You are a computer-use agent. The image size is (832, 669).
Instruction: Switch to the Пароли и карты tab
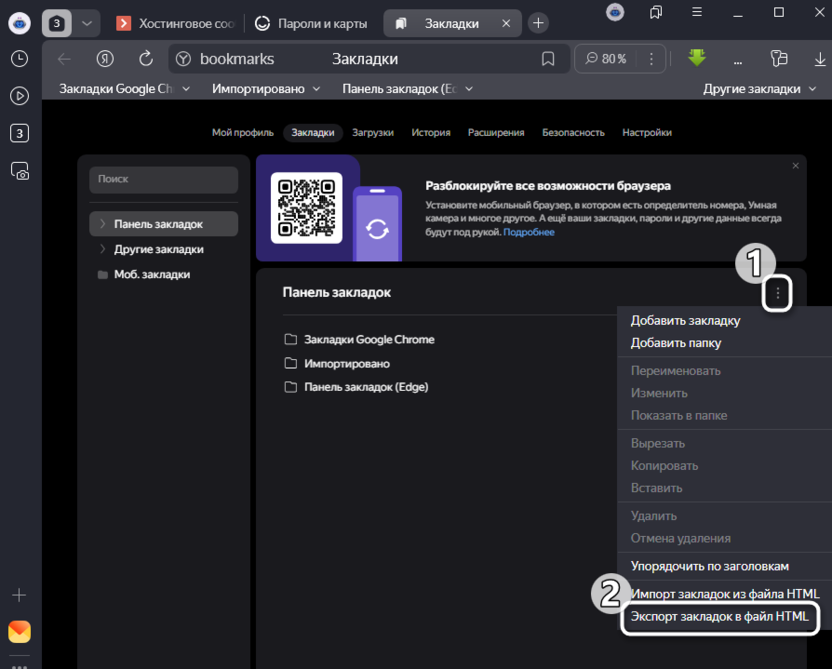tap(310, 23)
